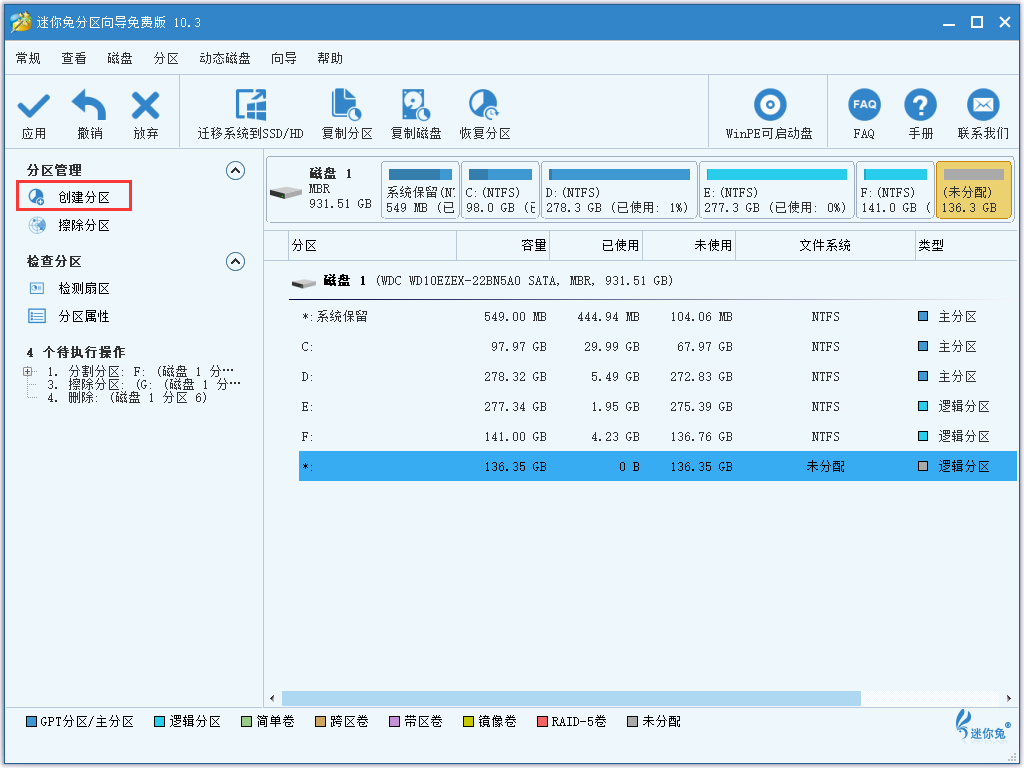Open the 查看 menu
The width and height of the screenshot is (1024, 768).
[x=74, y=58]
